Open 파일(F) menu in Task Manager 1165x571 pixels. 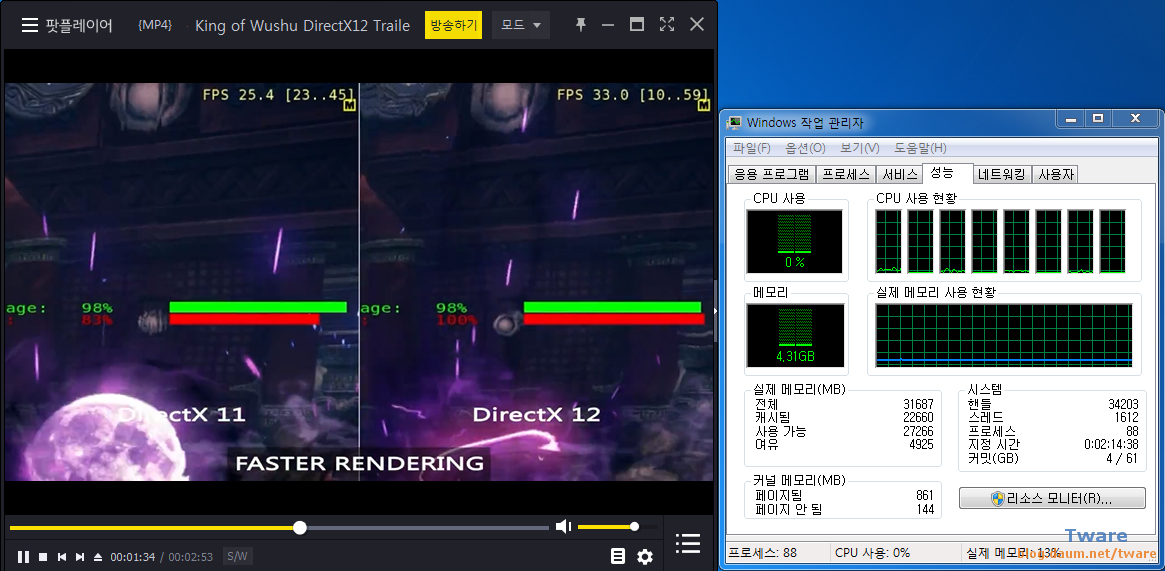tap(751, 148)
